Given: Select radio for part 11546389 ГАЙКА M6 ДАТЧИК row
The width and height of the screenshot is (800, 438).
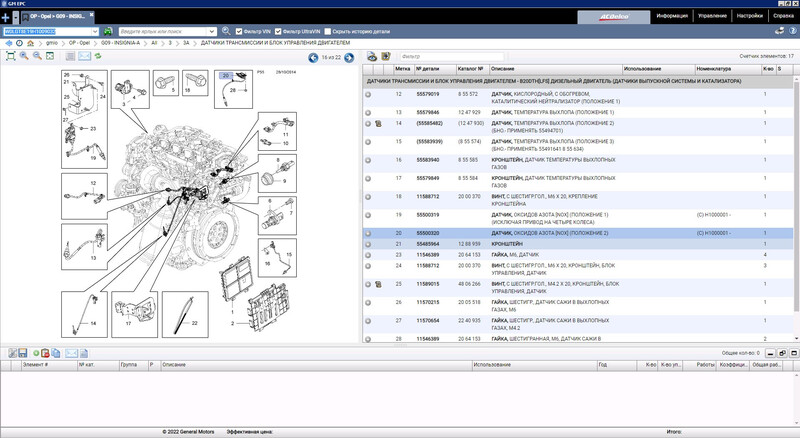Looking at the screenshot, I should [x=368, y=255].
